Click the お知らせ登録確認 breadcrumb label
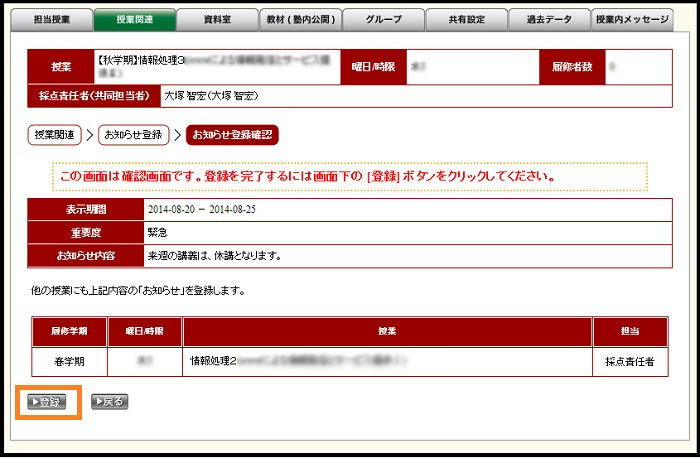Screen dimensions: 700x458 pyautogui.click(x=232, y=134)
